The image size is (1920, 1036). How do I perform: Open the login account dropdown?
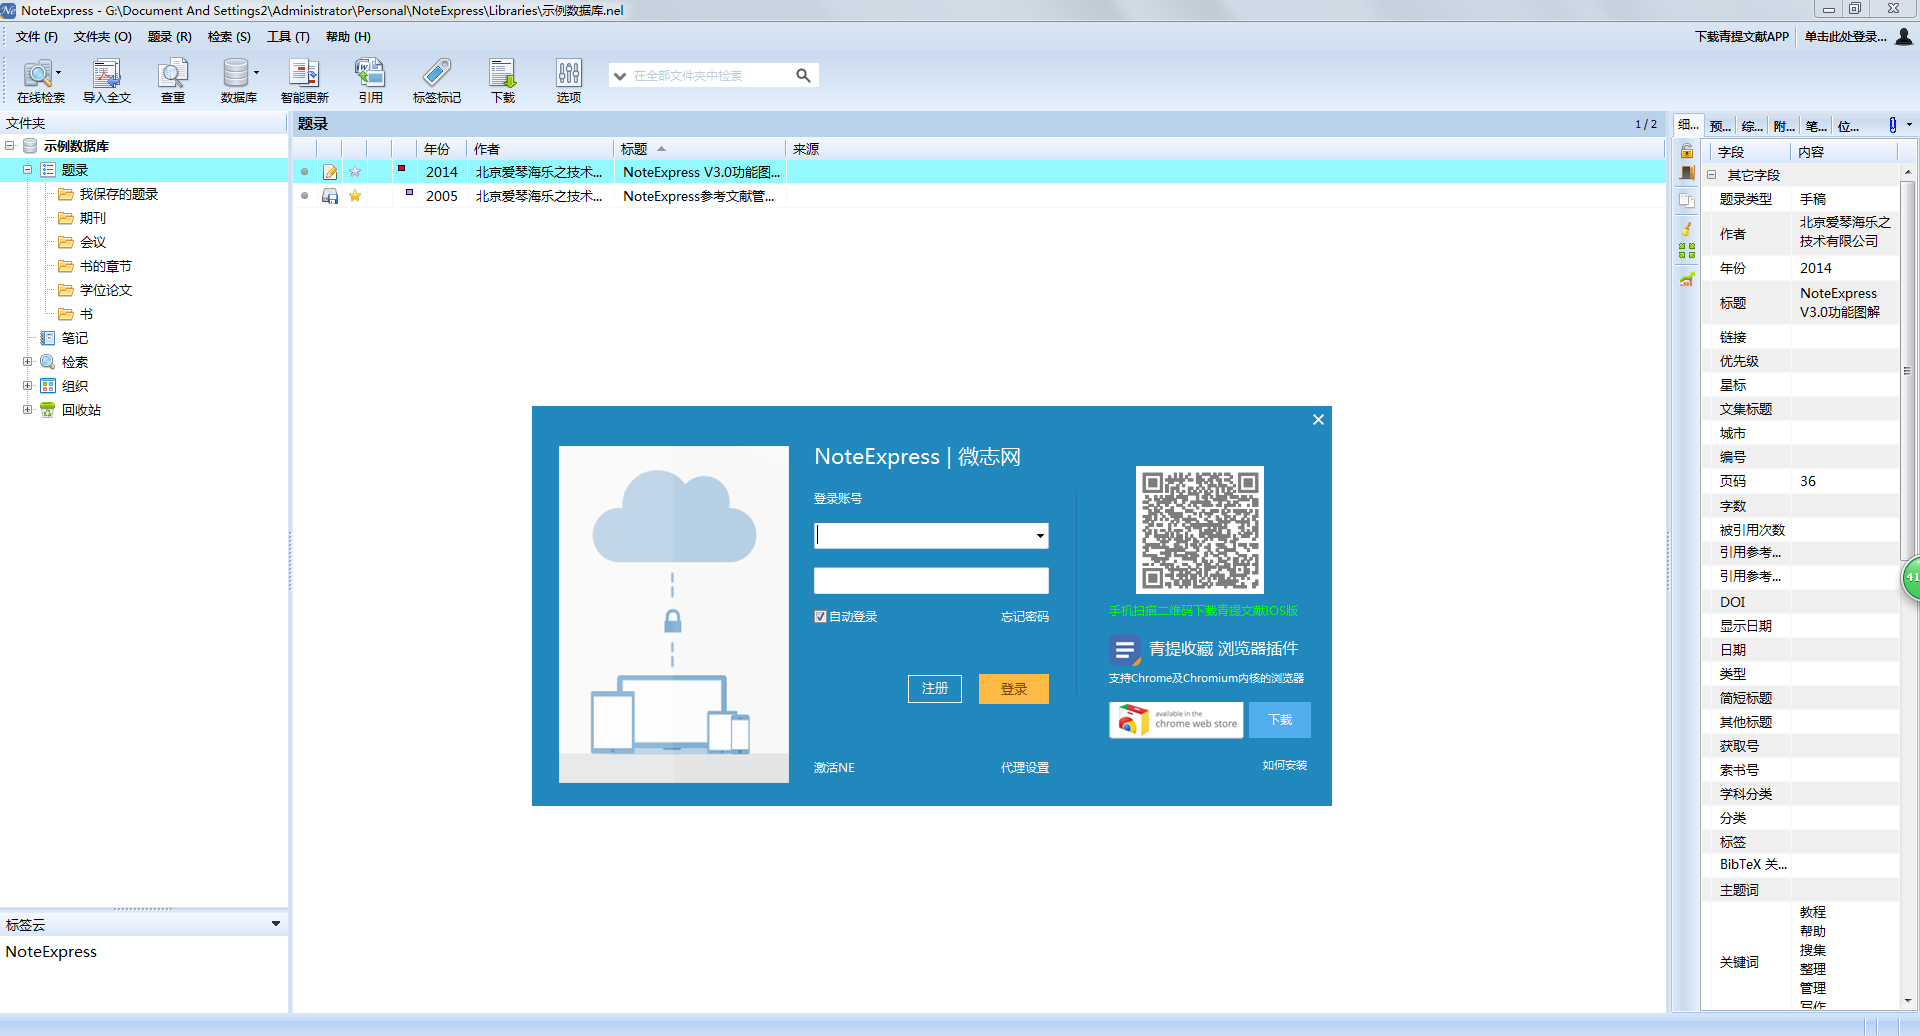tap(1040, 535)
